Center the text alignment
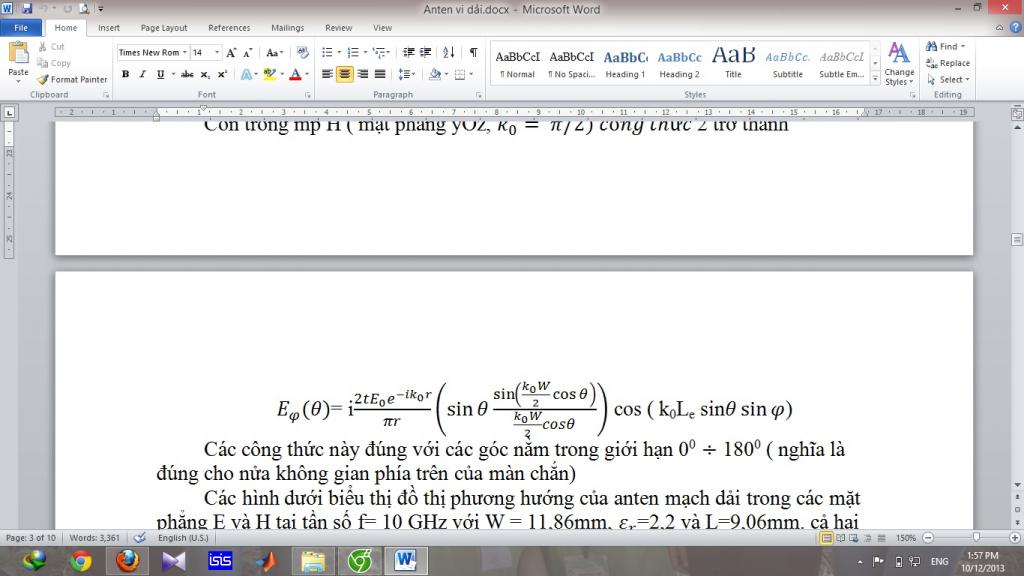The width and height of the screenshot is (1024, 576). (345, 74)
